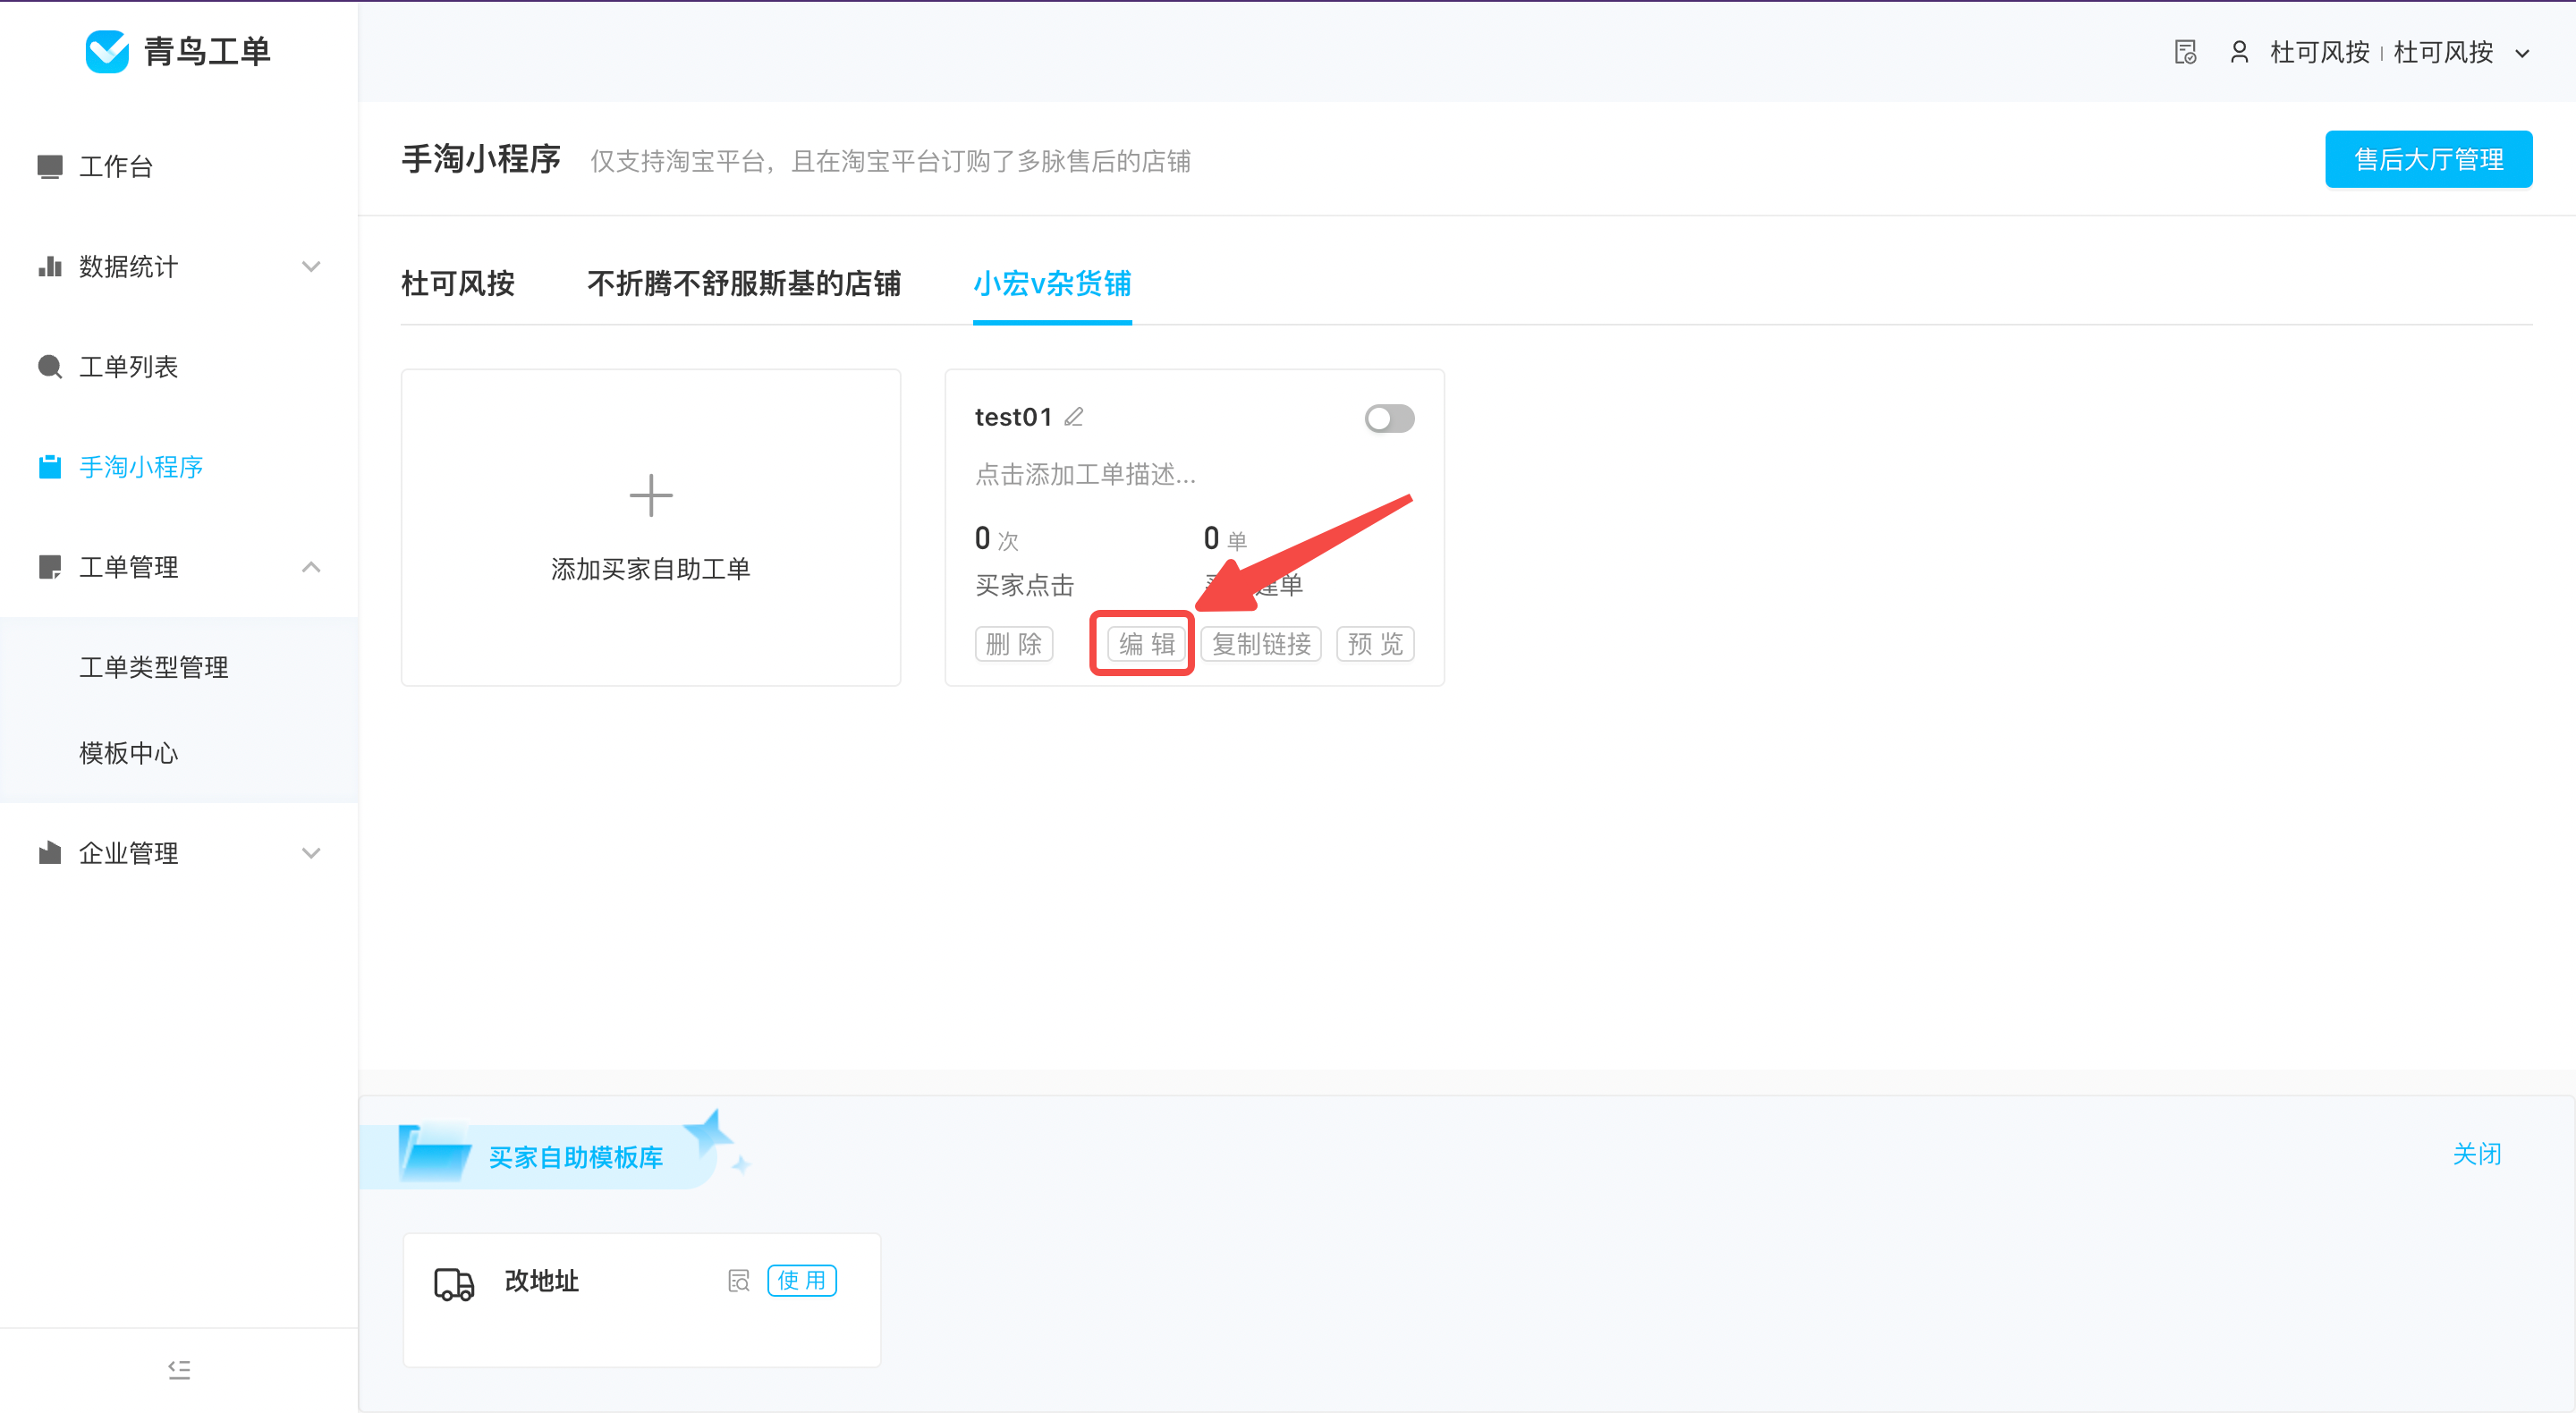Click the user avatar icon in header
Screen dimensions: 2576x1413
click(x=2239, y=52)
